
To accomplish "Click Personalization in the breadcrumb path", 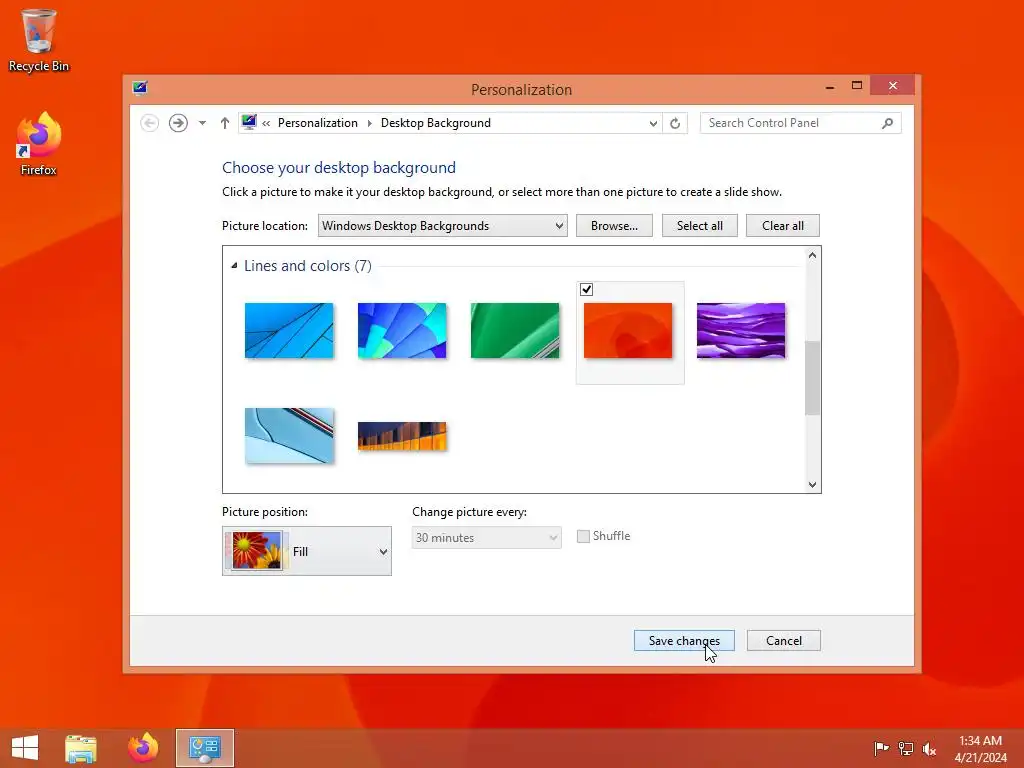I will (317, 123).
